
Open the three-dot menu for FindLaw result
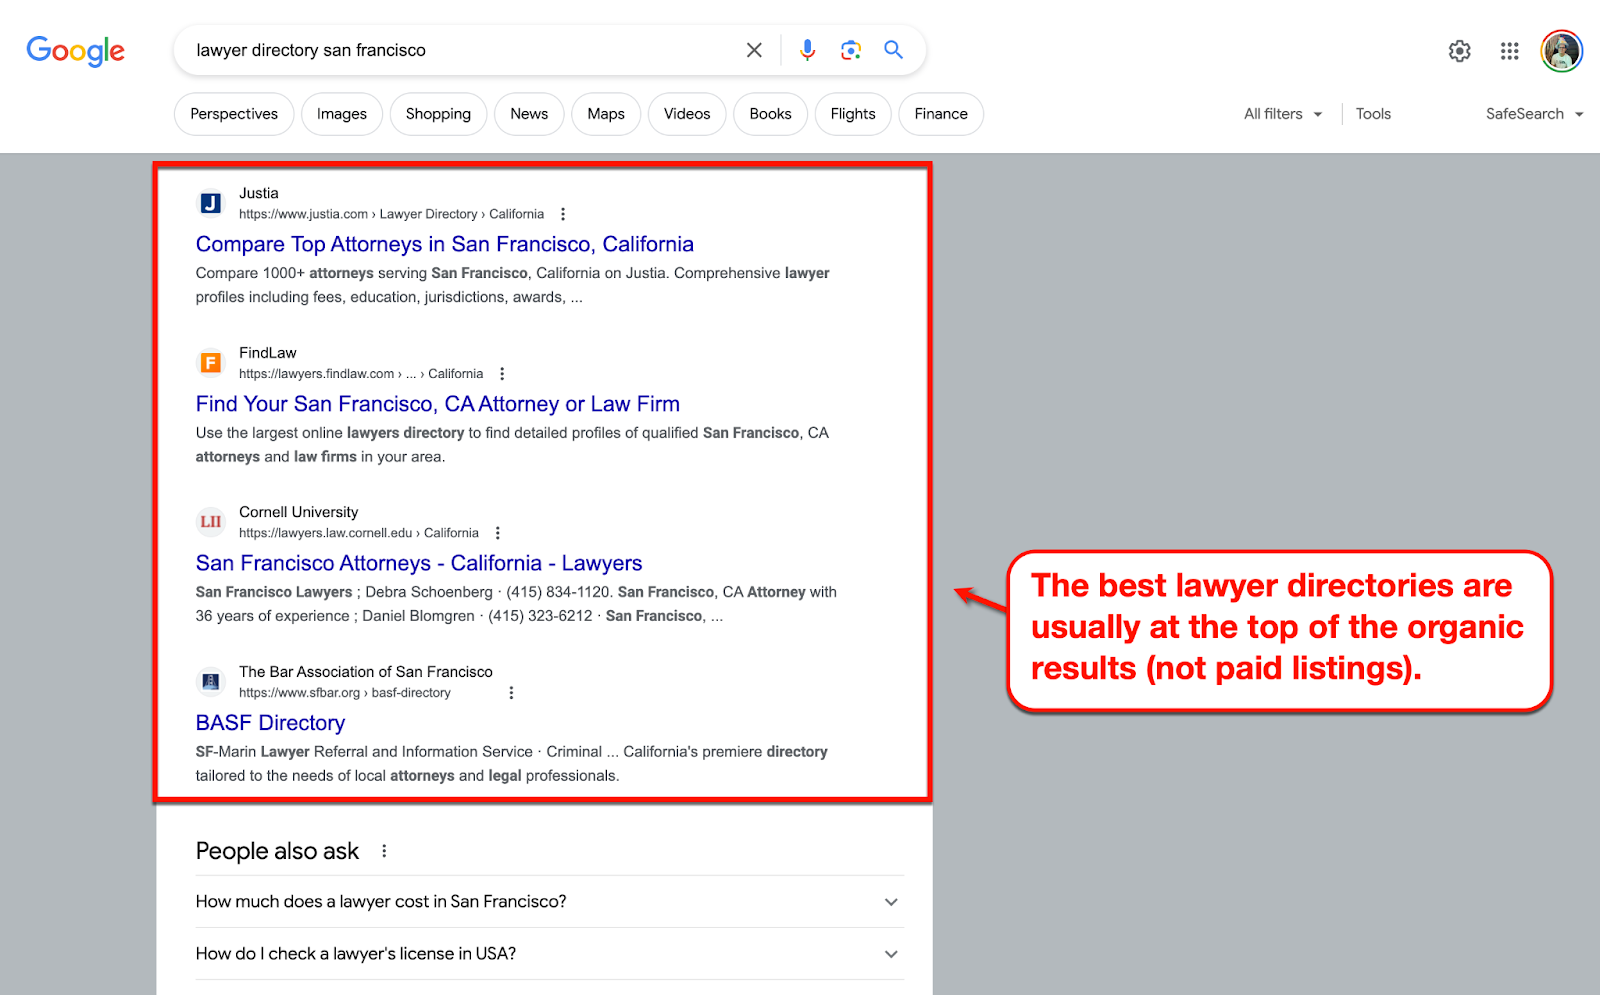(502, 374)
